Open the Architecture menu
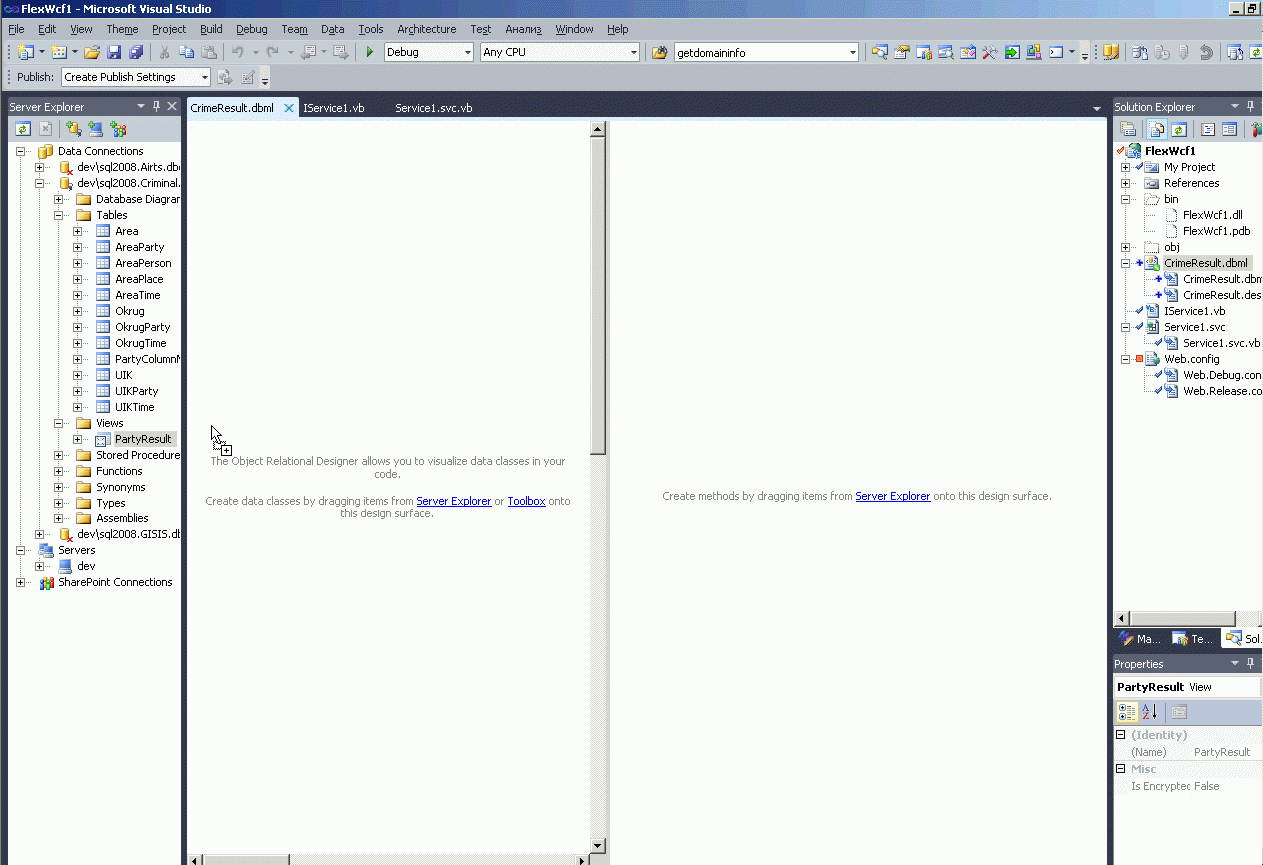 426,29
